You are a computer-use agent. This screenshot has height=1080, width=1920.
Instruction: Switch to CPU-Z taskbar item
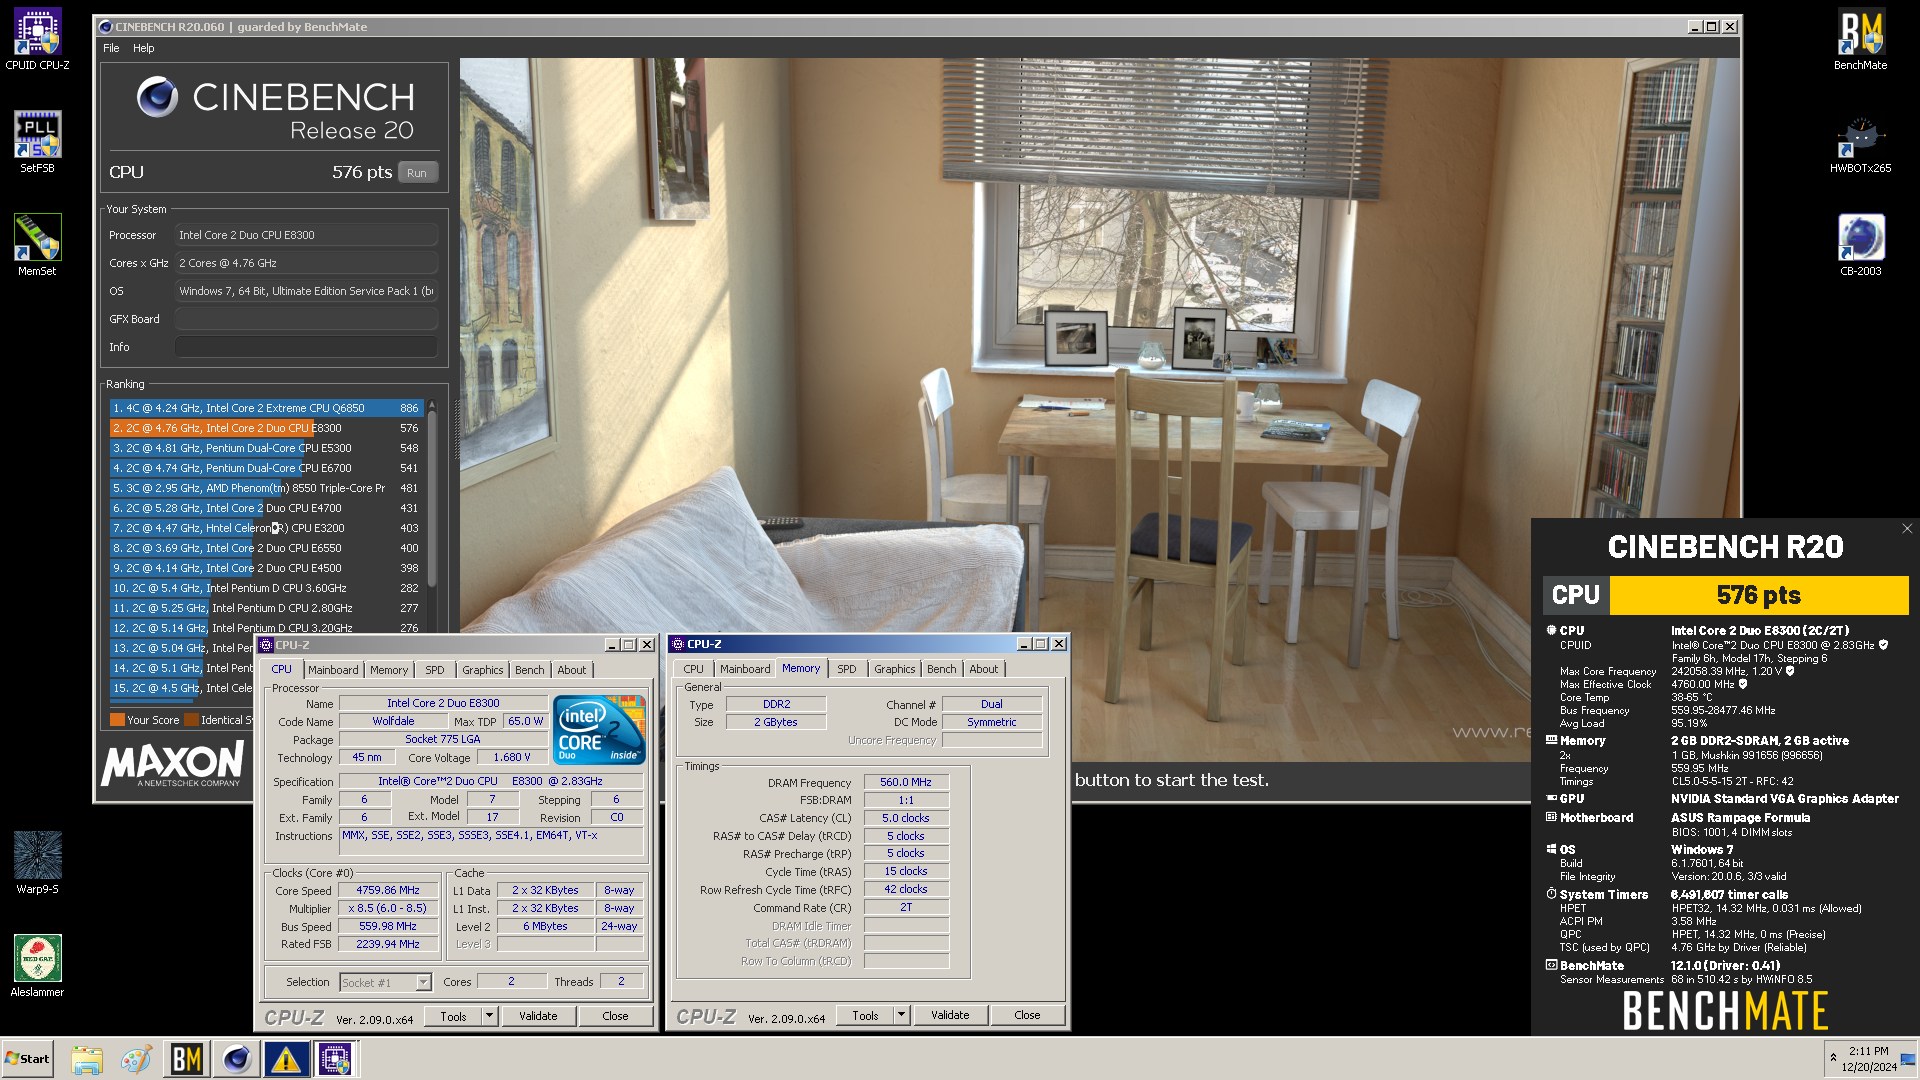coord(335,1058)
